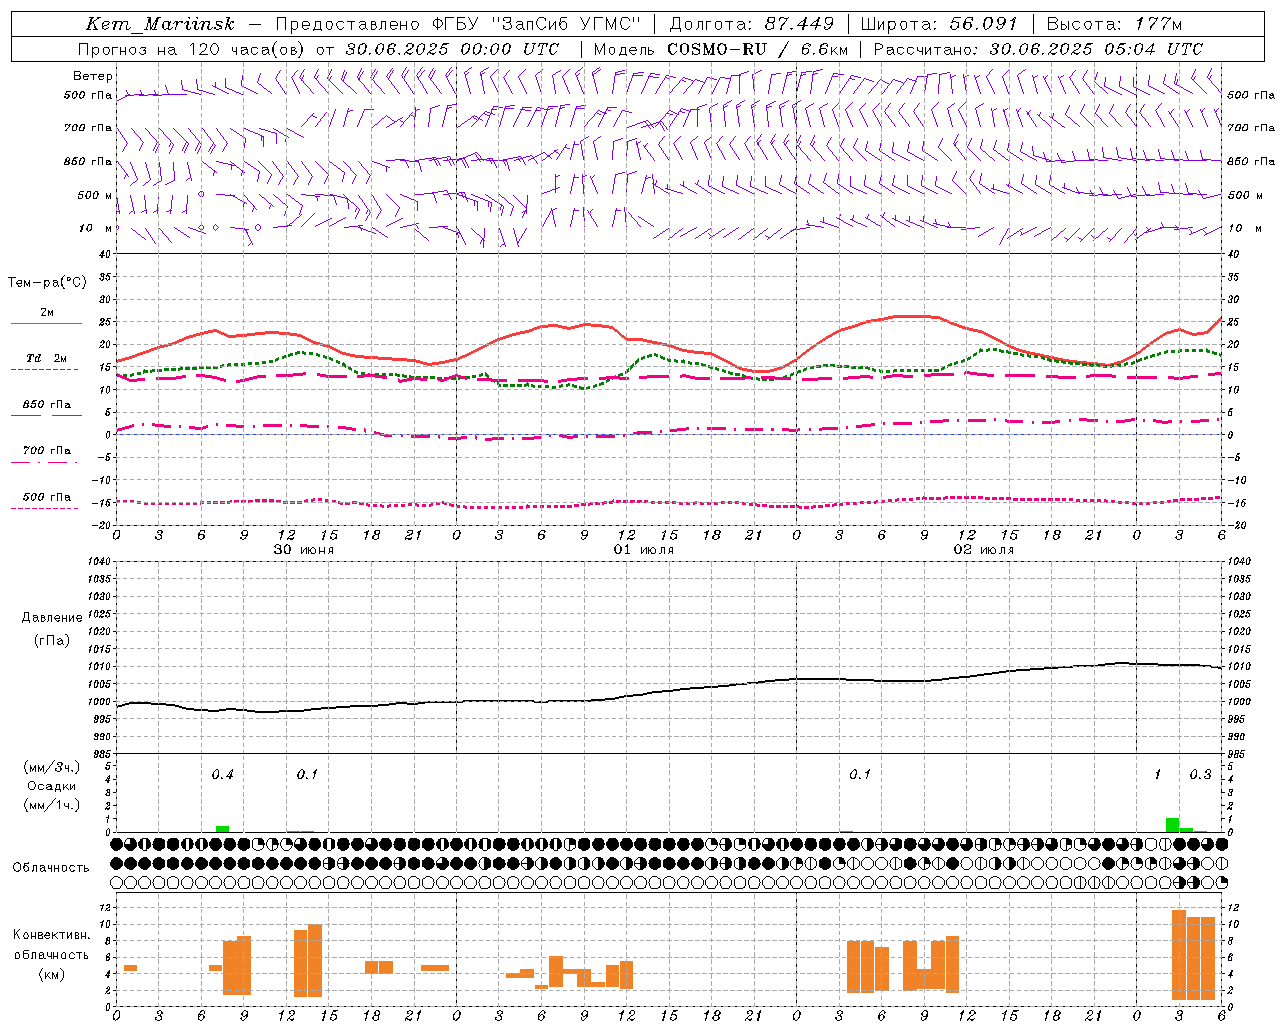Click the Облачность cloud cover label
Image resolution: width=1280 pixels, height=1024 pixels.
click(x=51, y=867)
